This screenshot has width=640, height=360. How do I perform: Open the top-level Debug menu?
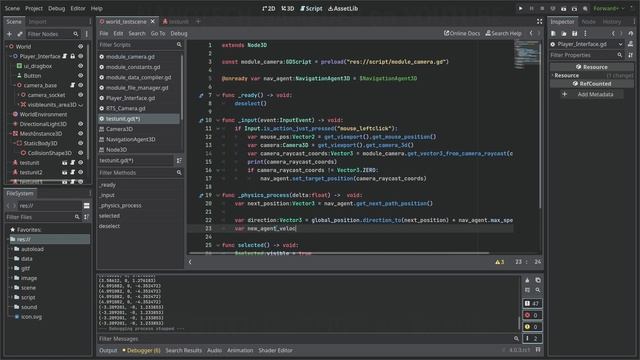point(56,8)
